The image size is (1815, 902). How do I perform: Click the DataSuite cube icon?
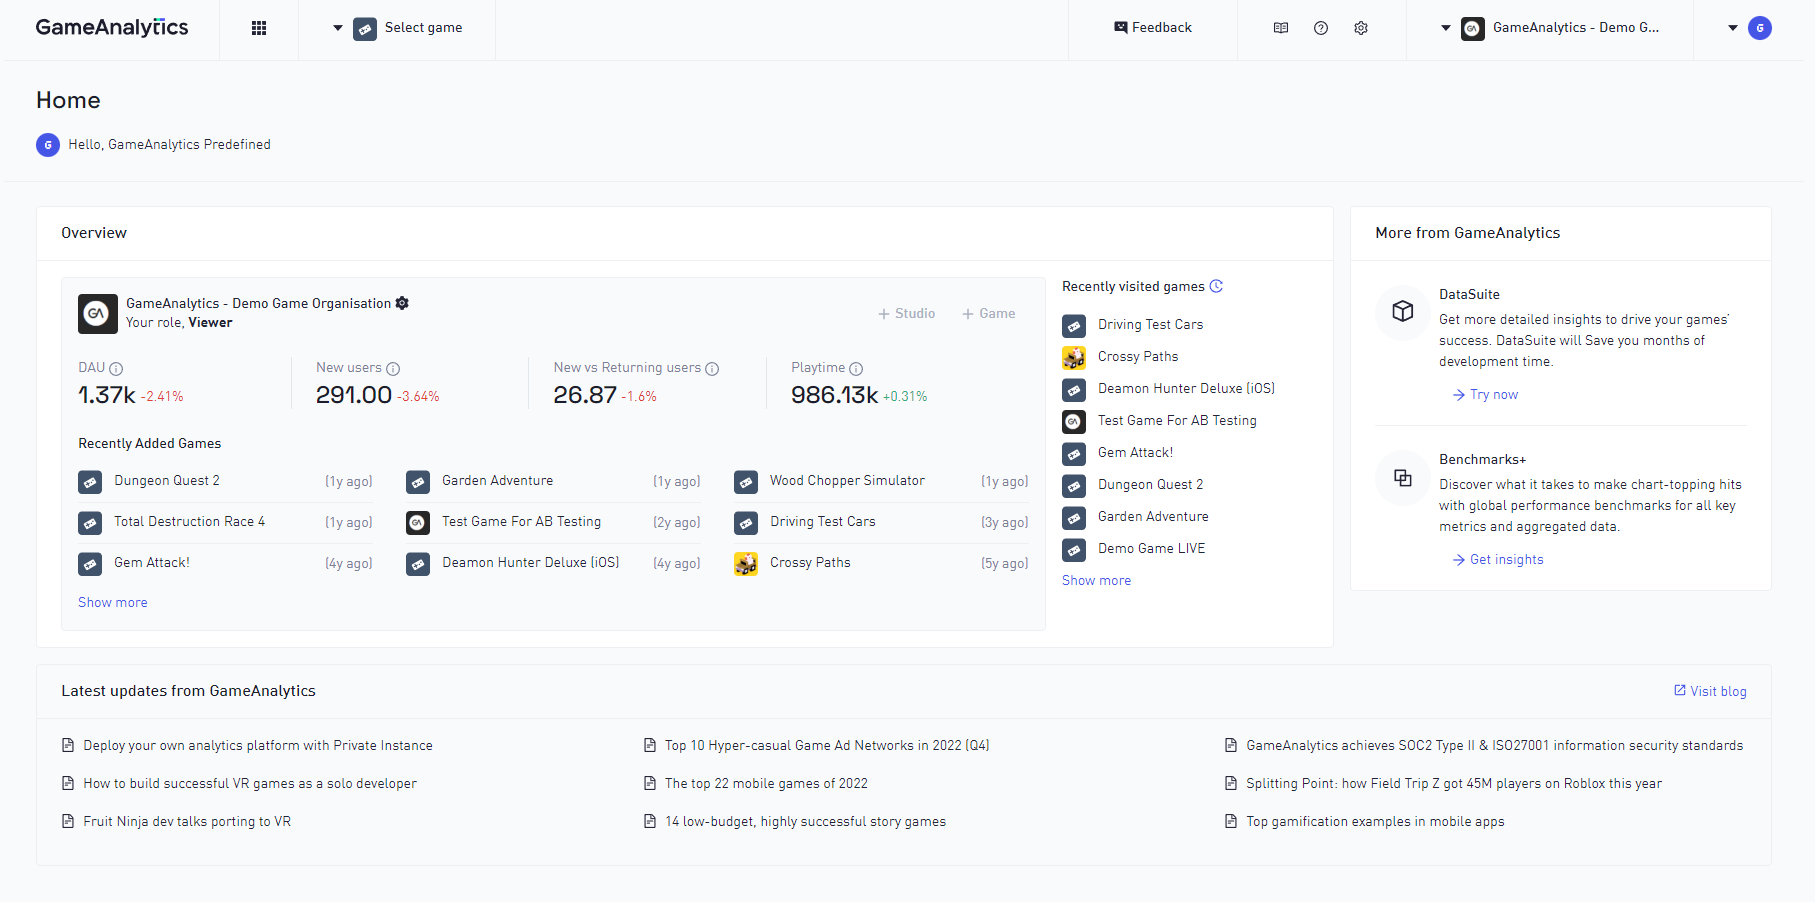click(1403, 311)
